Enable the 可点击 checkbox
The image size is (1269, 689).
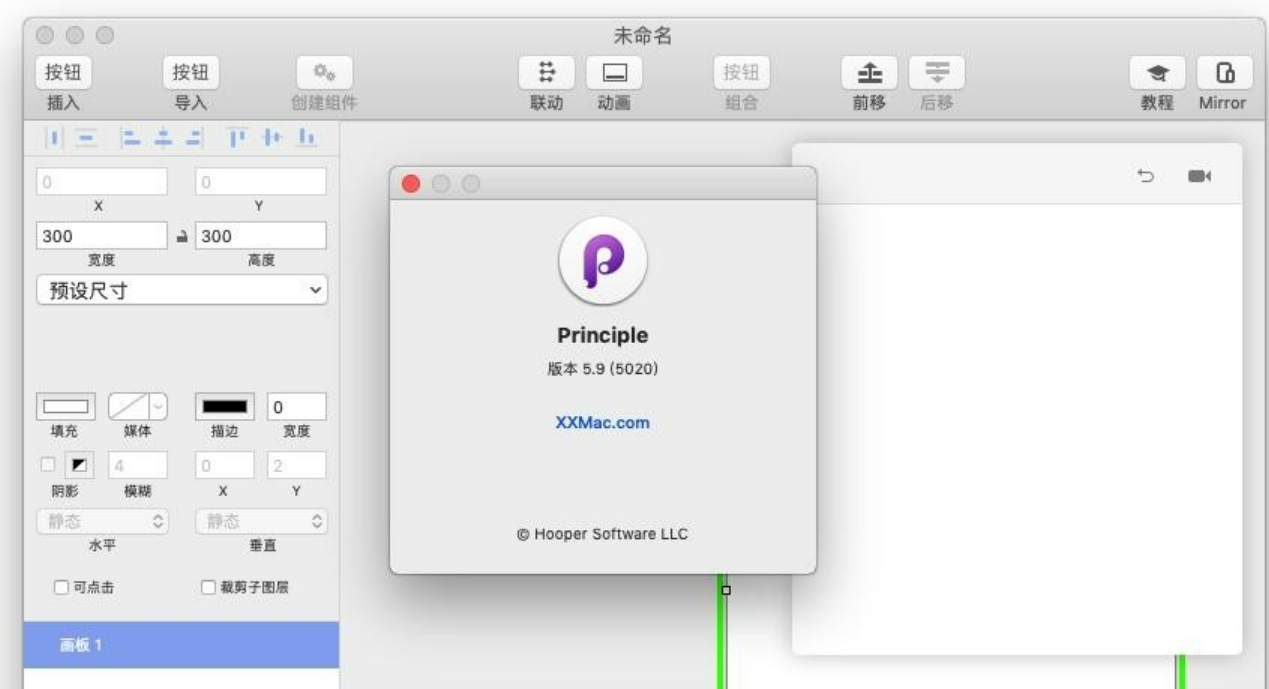(x=61, y=587)
